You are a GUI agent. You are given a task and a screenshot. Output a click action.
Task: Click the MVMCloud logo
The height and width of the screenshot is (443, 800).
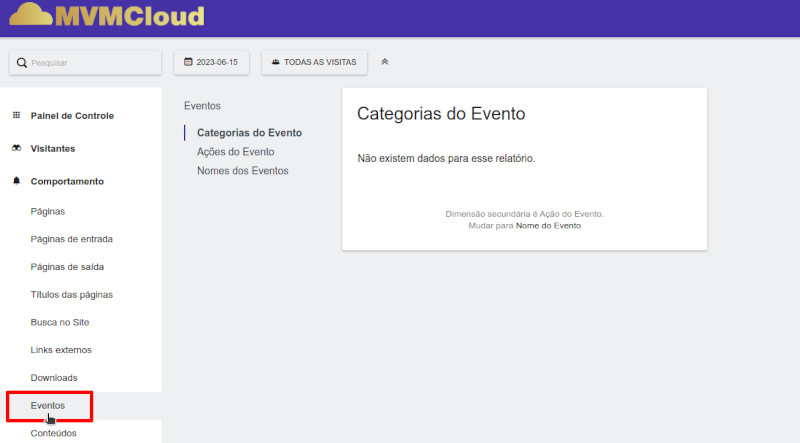106,15
